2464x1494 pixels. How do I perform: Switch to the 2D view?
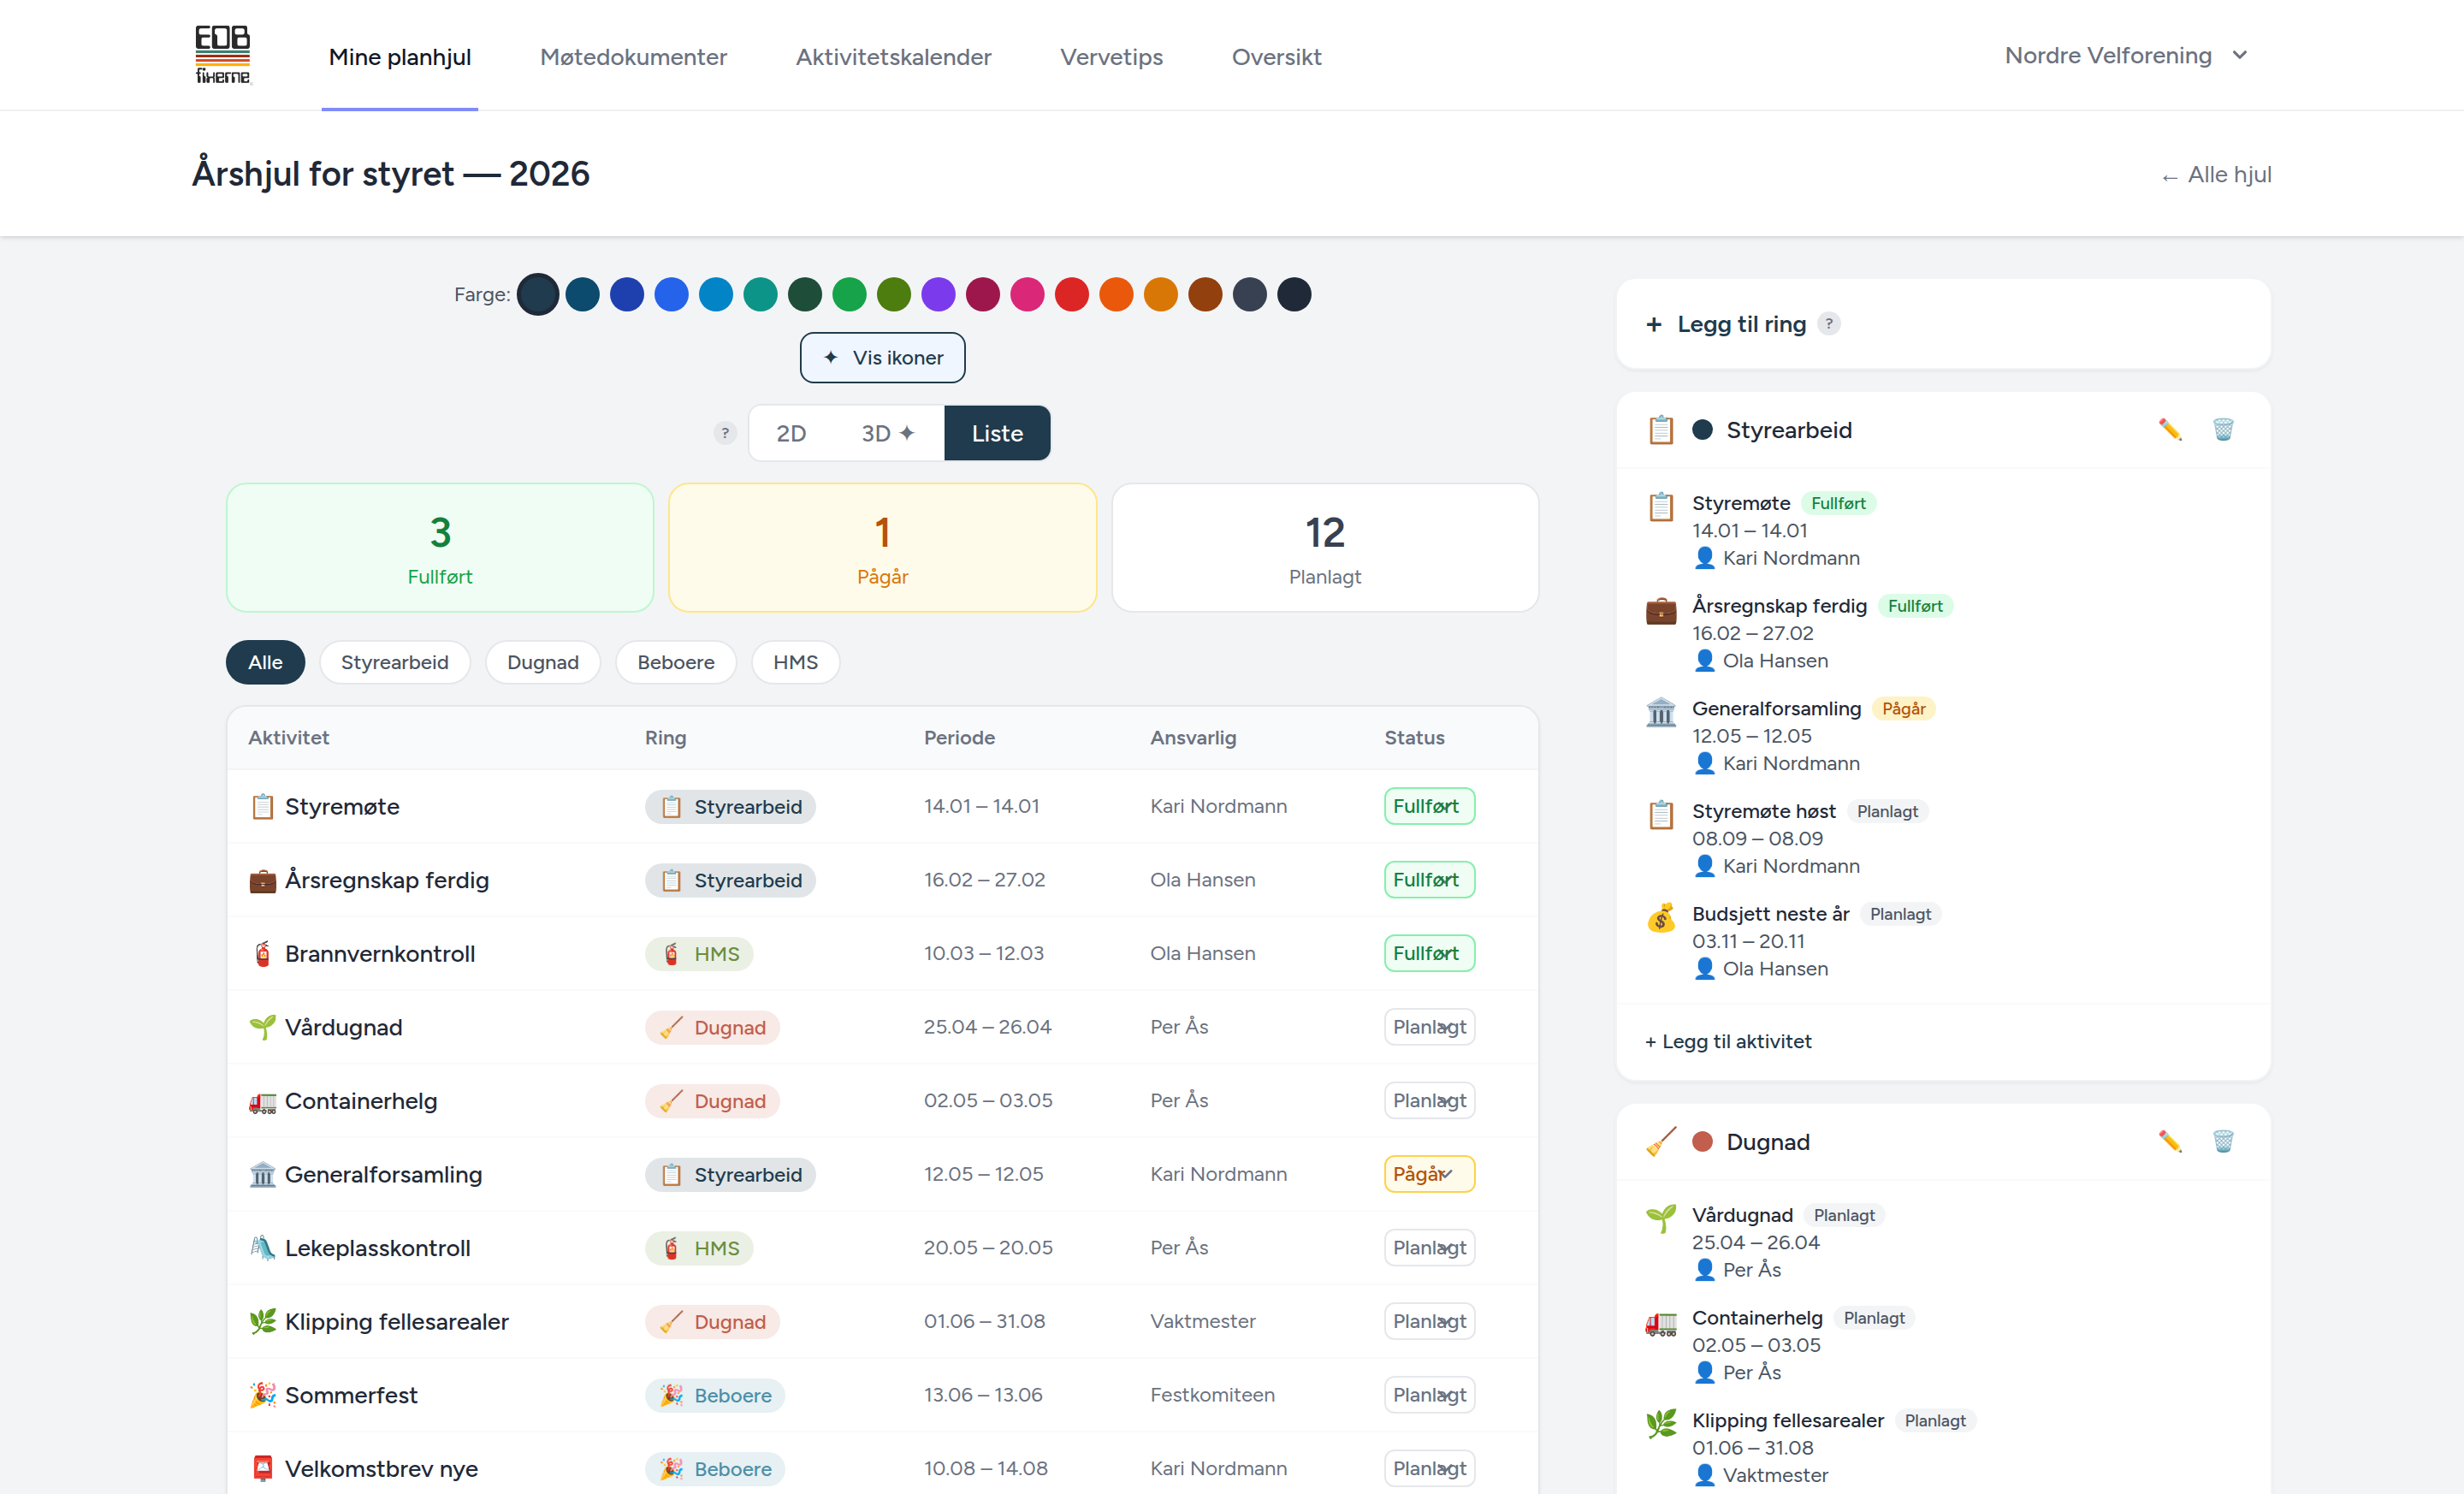coord(791,433)
